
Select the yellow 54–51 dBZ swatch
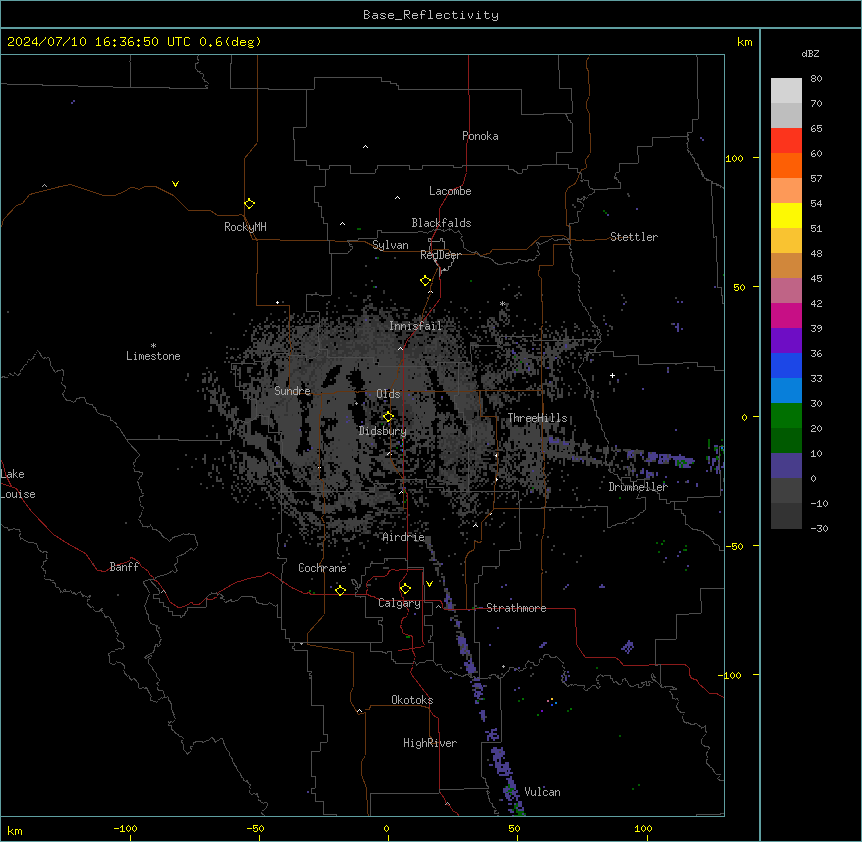786,215
